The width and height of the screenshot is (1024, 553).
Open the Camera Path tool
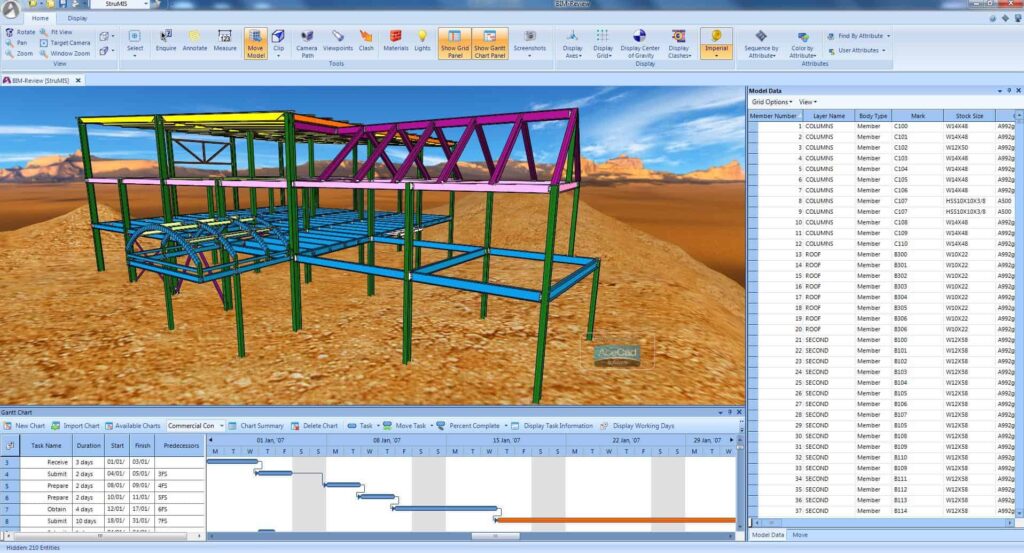(306, 43)
